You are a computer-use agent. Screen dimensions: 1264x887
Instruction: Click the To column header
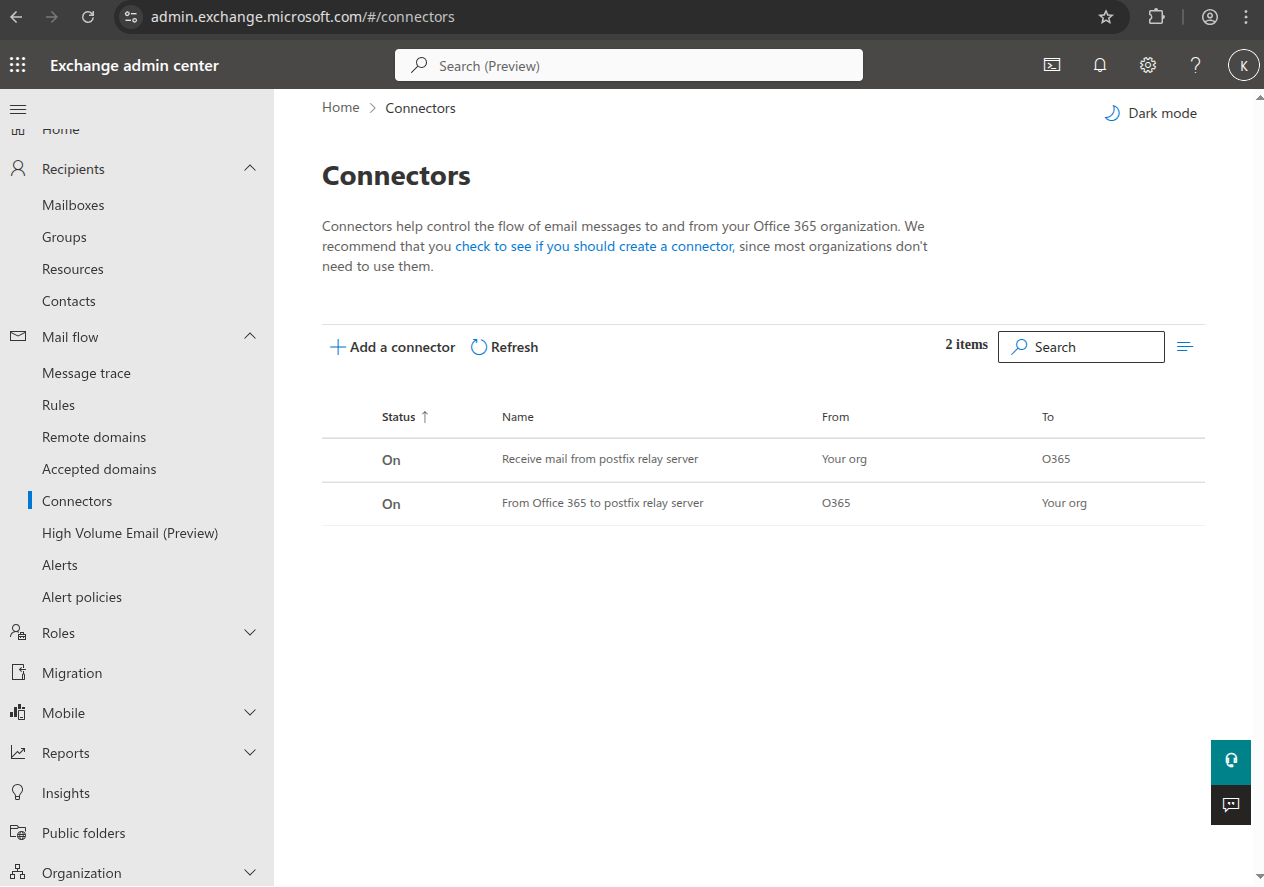point(1048,417)
